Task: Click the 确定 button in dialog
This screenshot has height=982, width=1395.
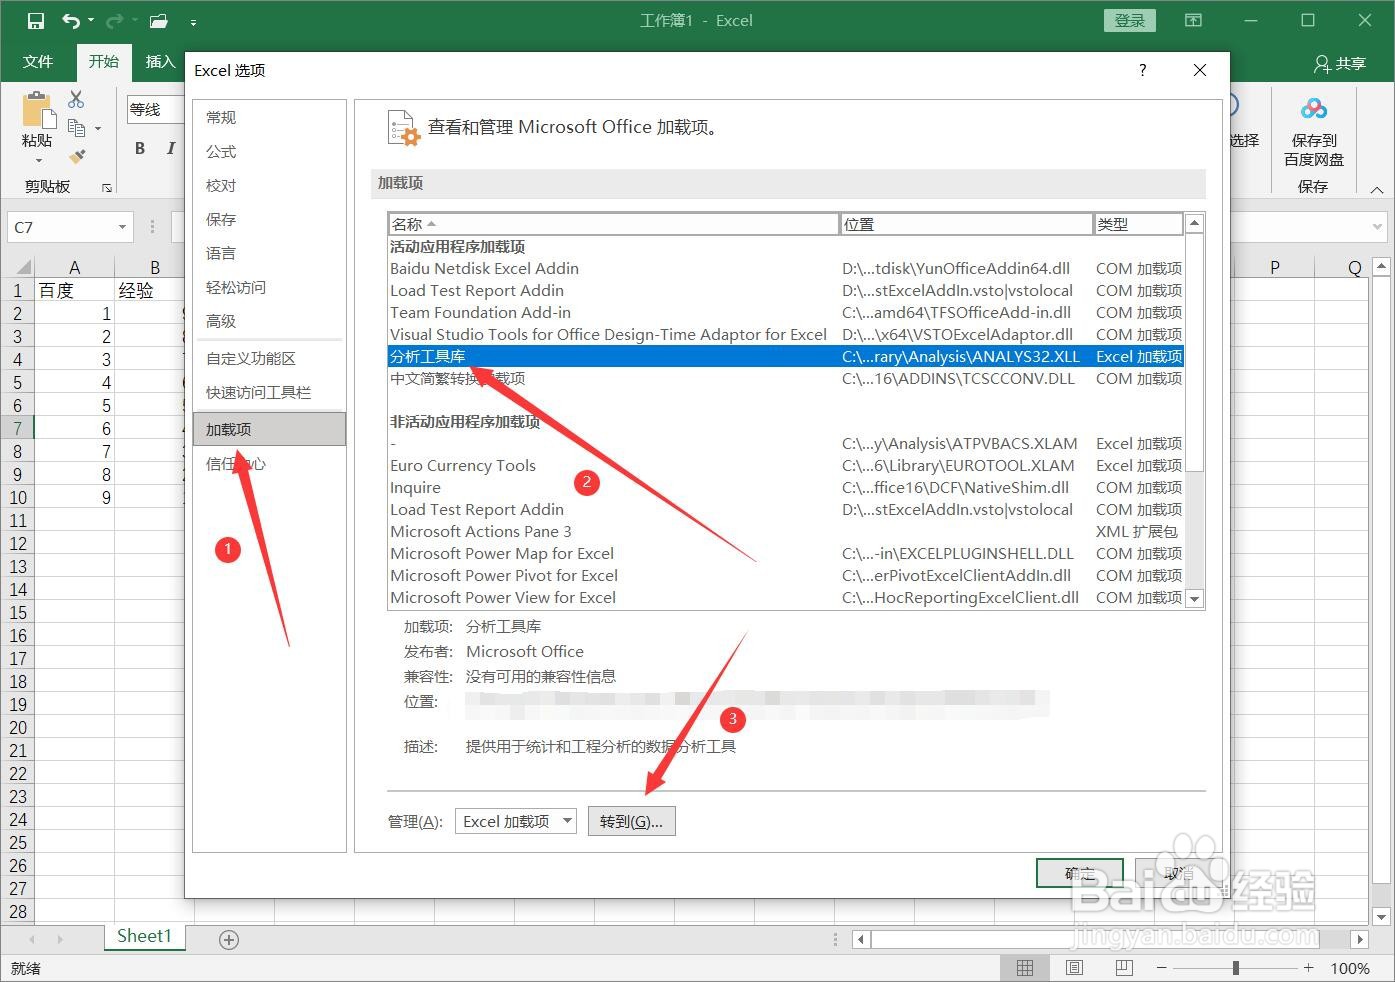Action: pyautogui.click(x=1080, y=873)
